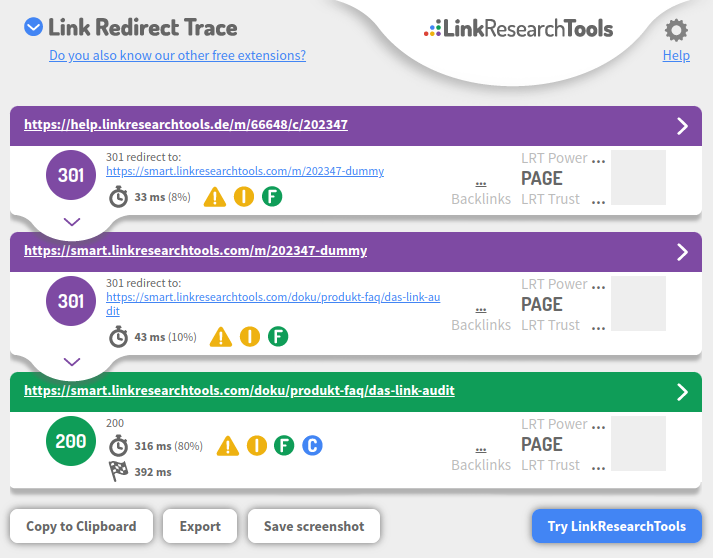The width and height of the screenshot is (713, 558).
Task: Click LRT Trust label in 200 hop
Action: point(550,465)
